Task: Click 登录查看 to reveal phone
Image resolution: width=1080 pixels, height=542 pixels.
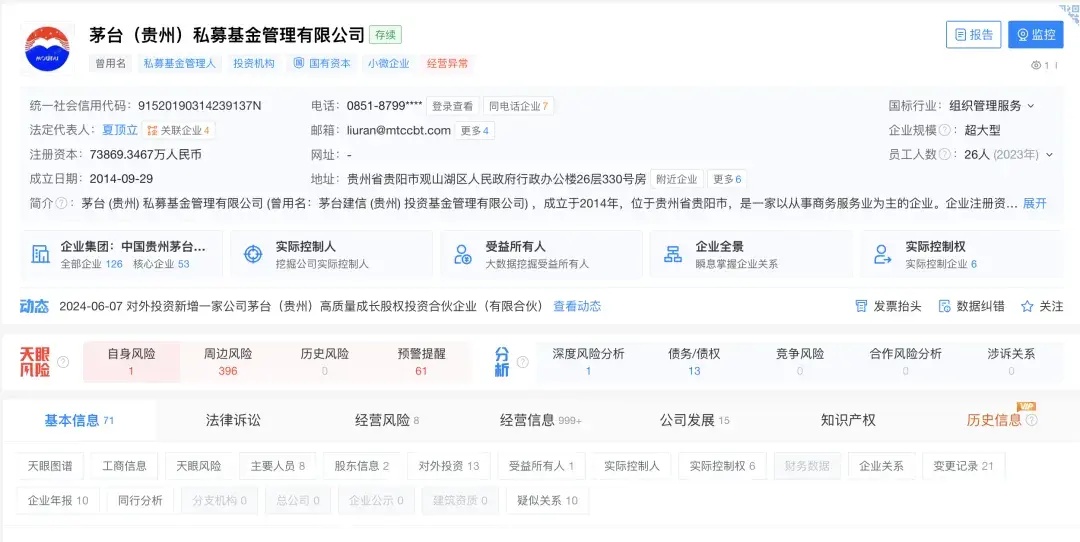Action: (x=453, y=106)
